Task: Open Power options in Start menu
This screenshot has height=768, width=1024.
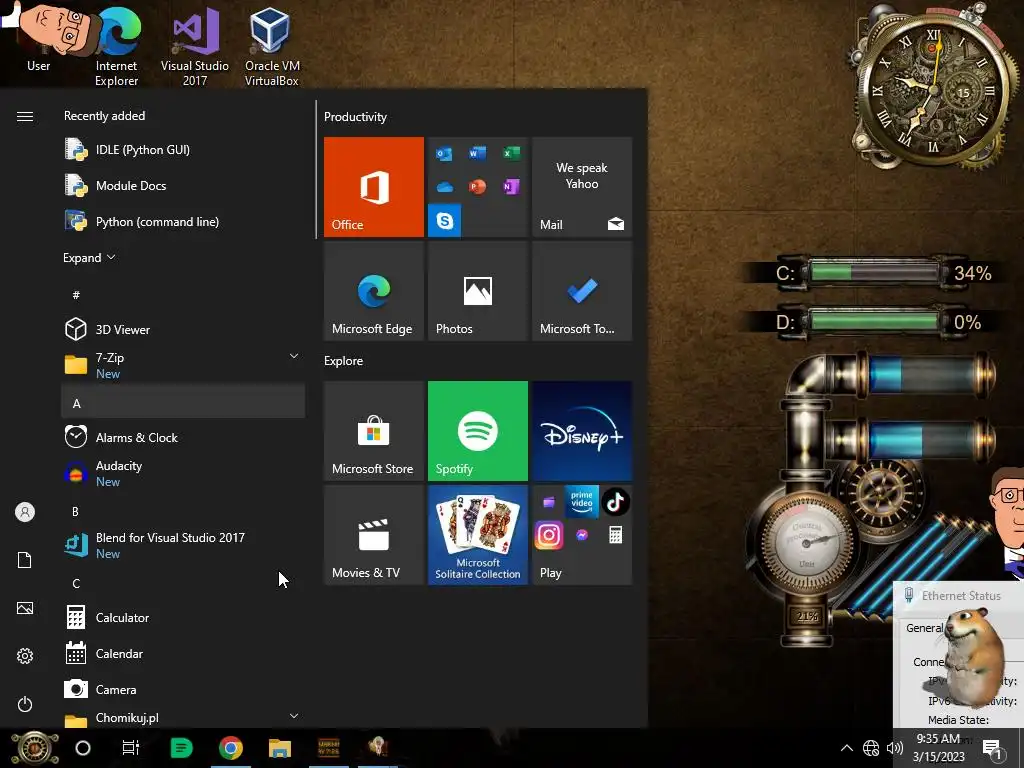Action: (x=25, y=704)
